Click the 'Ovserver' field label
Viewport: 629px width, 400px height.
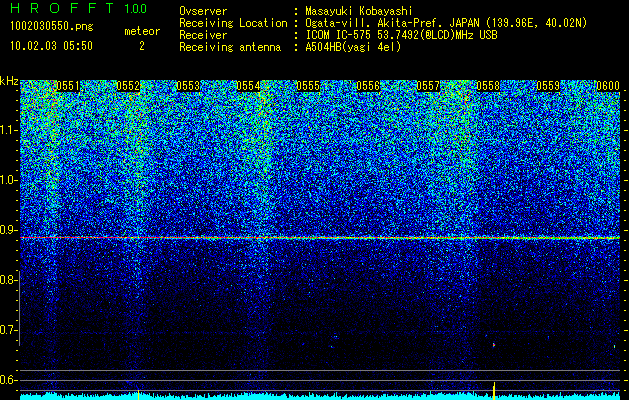(203, 11)
